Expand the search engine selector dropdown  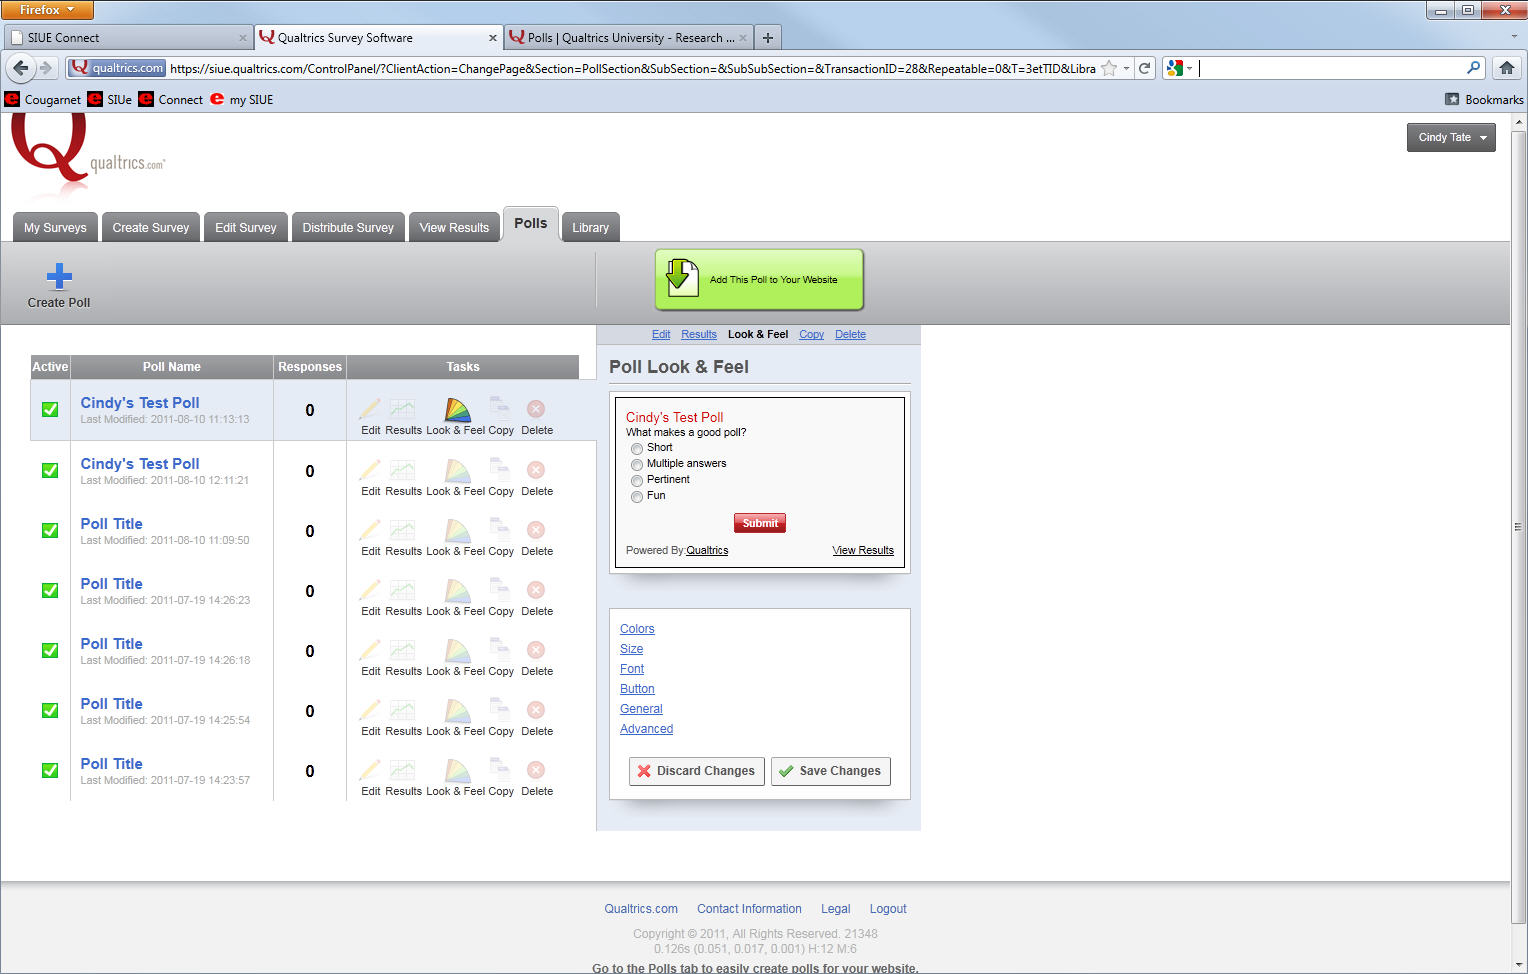pos(1179,68)
